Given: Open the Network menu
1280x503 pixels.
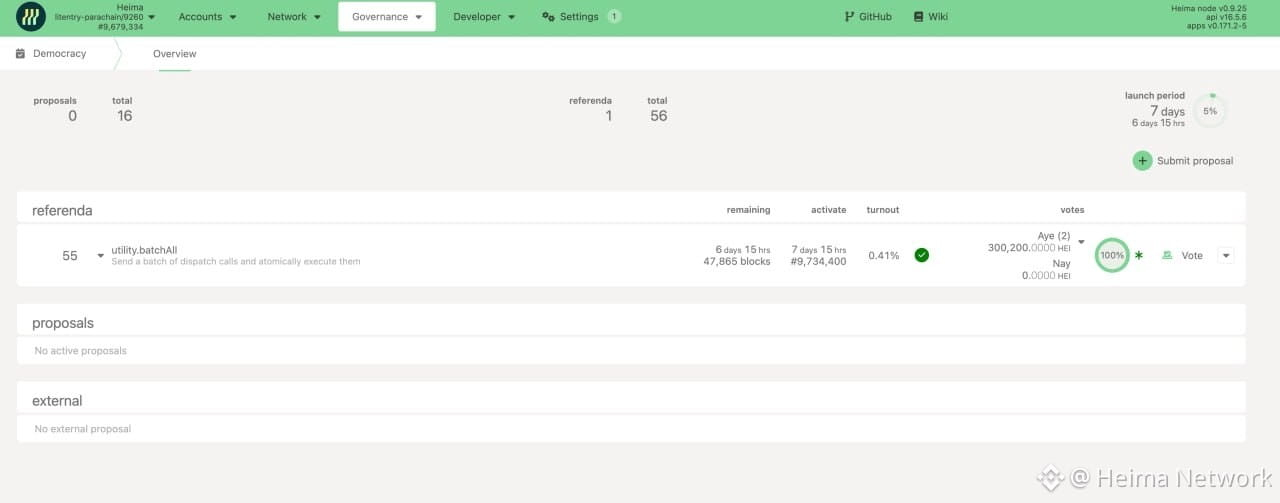Looking at the screenshot, I should point(294,17).
